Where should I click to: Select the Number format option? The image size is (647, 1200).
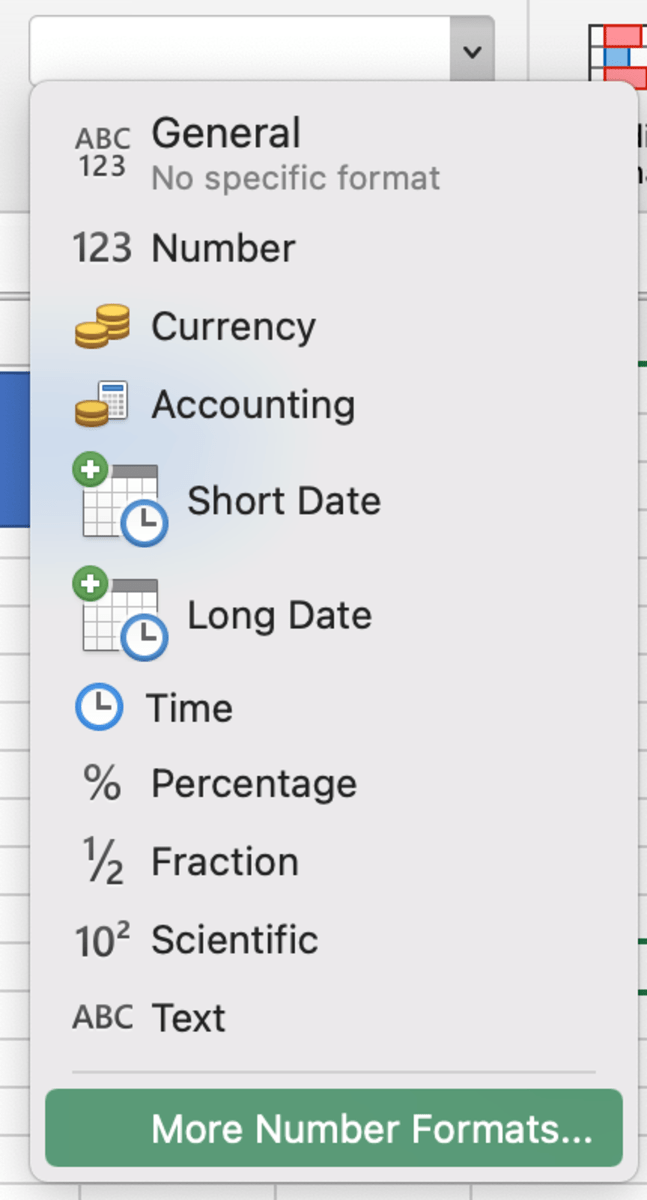223,248
